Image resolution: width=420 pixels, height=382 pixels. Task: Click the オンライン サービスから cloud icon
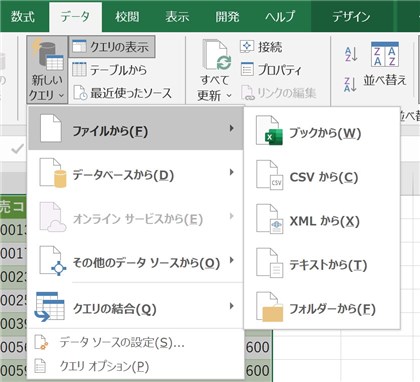point(52,217)
